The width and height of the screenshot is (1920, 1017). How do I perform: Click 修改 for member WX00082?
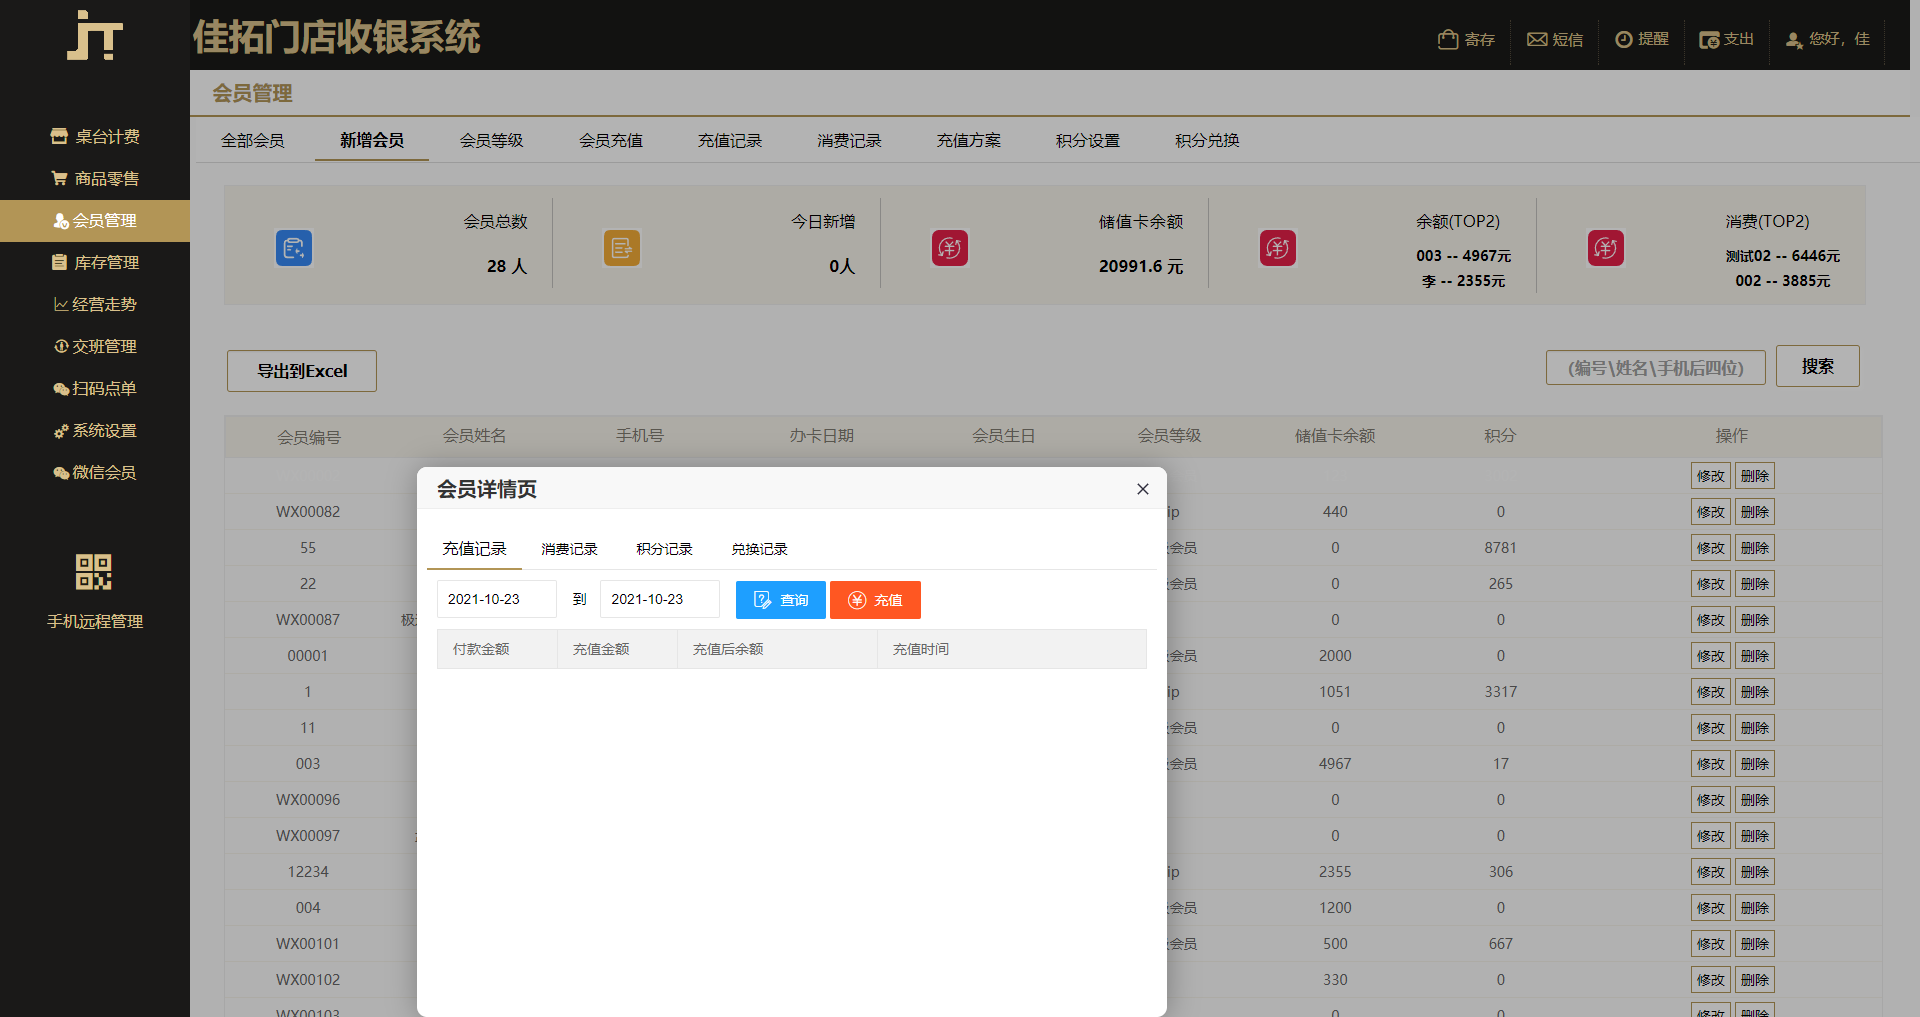click(1710, 512)
